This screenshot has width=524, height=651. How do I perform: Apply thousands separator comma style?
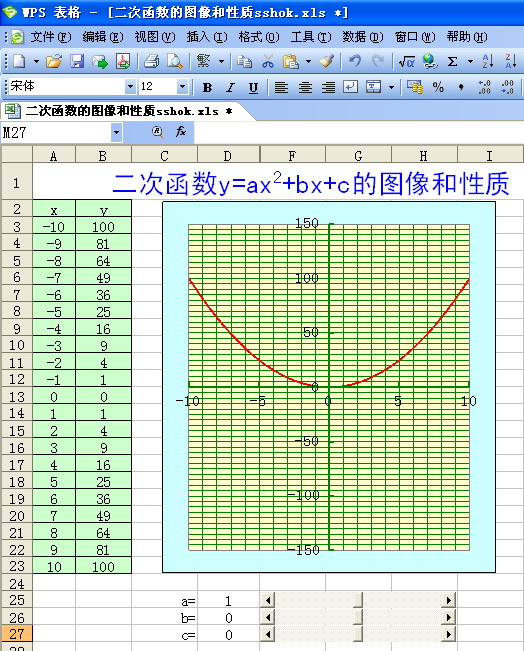[461, 87]
